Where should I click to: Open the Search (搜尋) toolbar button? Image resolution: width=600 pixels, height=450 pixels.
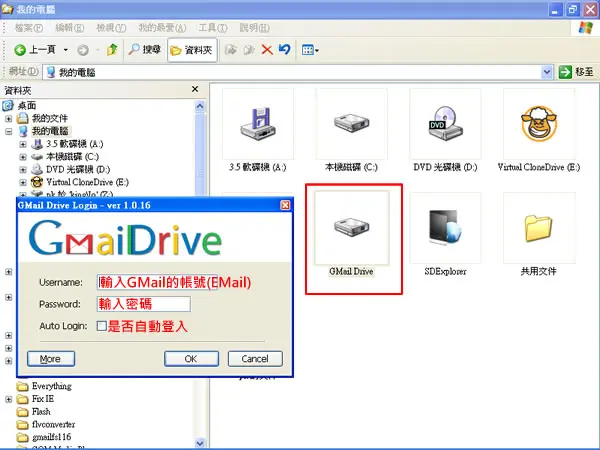(145, 50)
